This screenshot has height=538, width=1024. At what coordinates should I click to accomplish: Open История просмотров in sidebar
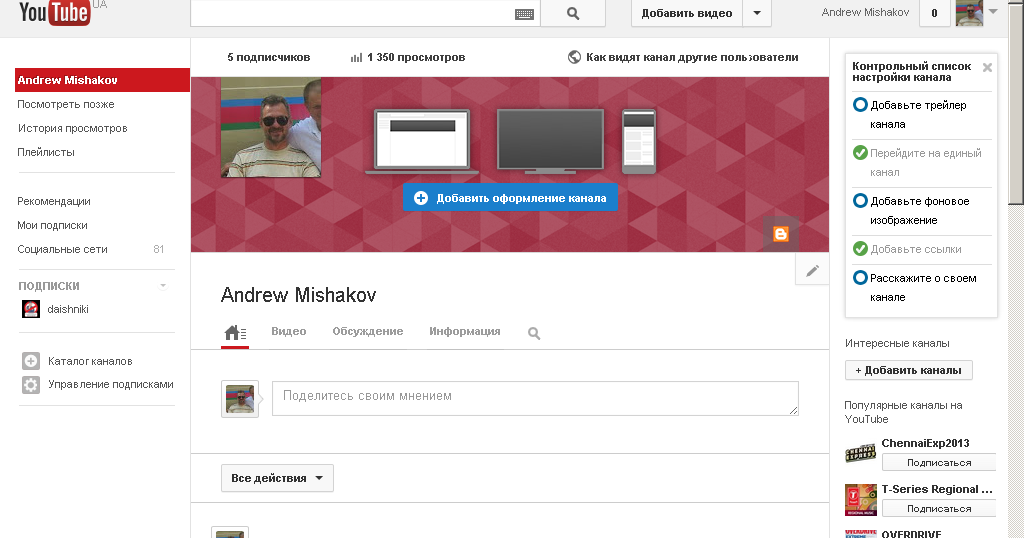pyautogui.click(x=72, y=129)
